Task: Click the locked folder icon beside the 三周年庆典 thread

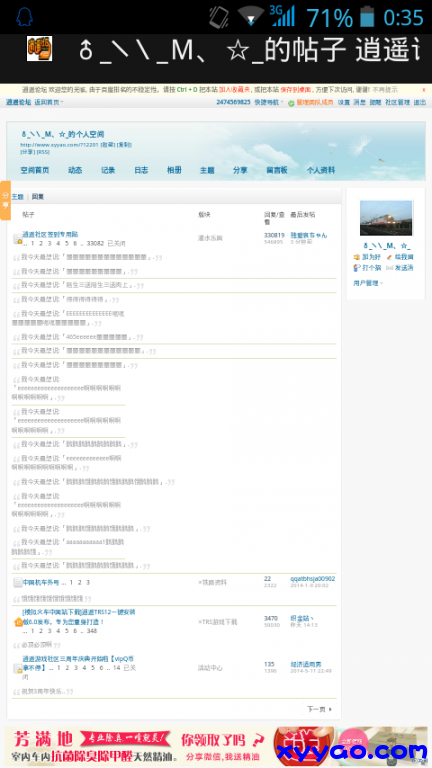Action: click(17, 669)
